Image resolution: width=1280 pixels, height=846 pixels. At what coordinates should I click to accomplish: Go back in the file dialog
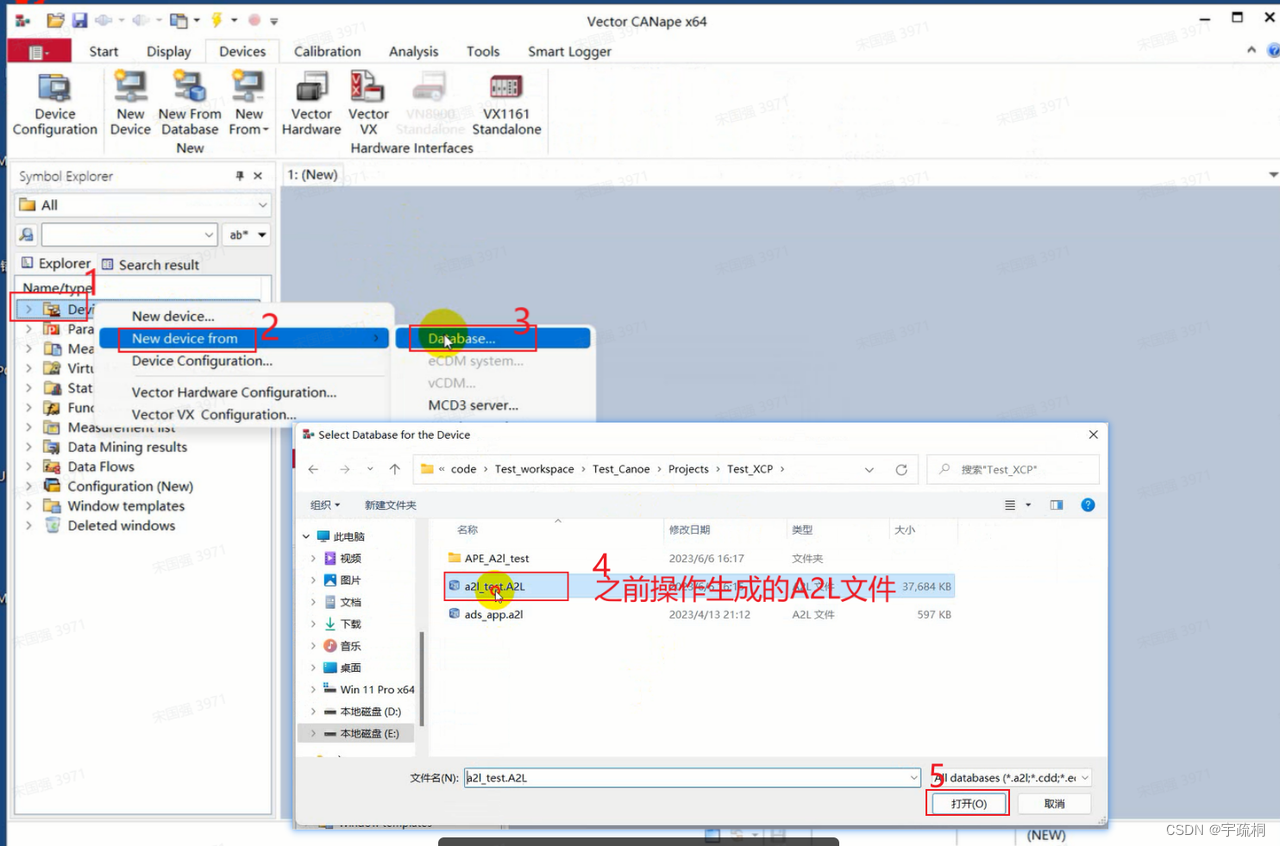point(313,469)
